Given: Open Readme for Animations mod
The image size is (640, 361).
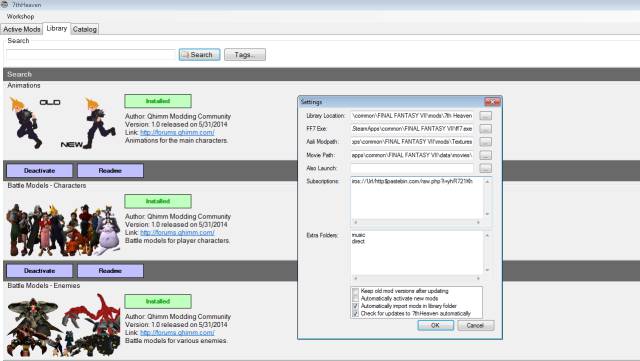Looking at the screenshot, I should click(110, 171).
